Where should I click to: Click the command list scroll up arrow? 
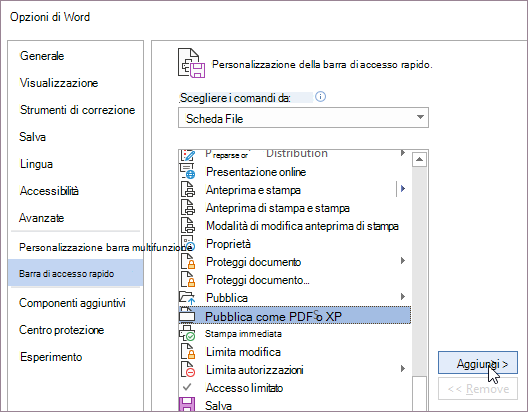point(419,159)
